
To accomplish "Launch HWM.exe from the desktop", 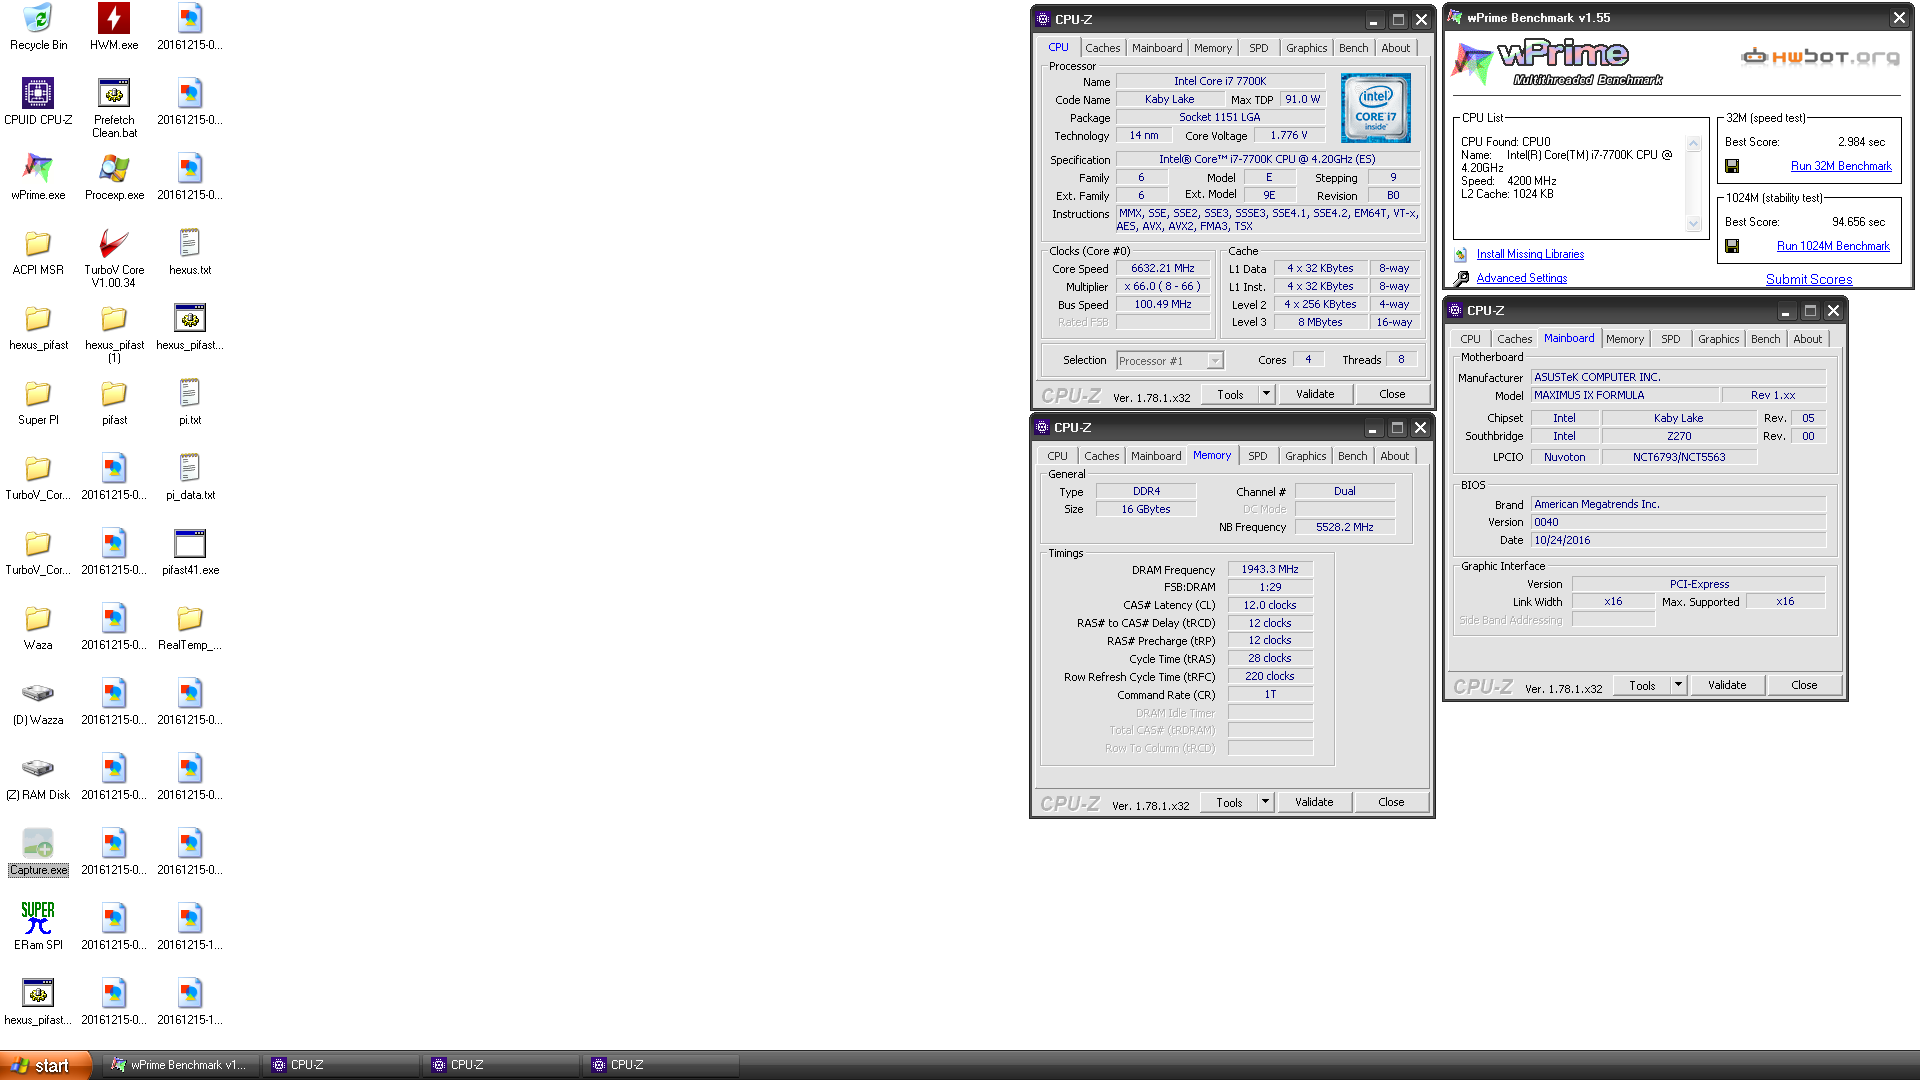I will [x=114, y=27].
